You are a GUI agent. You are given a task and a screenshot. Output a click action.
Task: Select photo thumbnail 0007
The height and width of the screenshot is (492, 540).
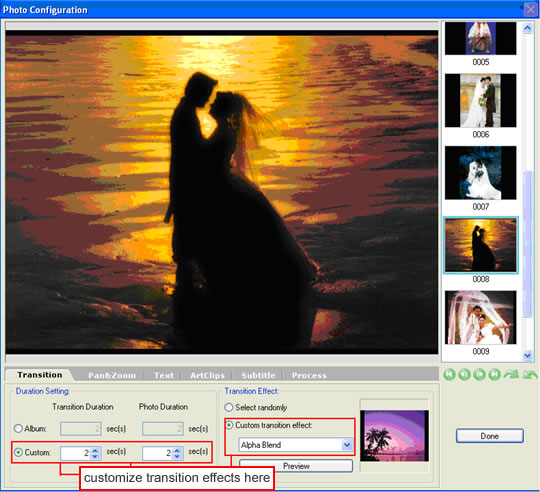(480, 172)
